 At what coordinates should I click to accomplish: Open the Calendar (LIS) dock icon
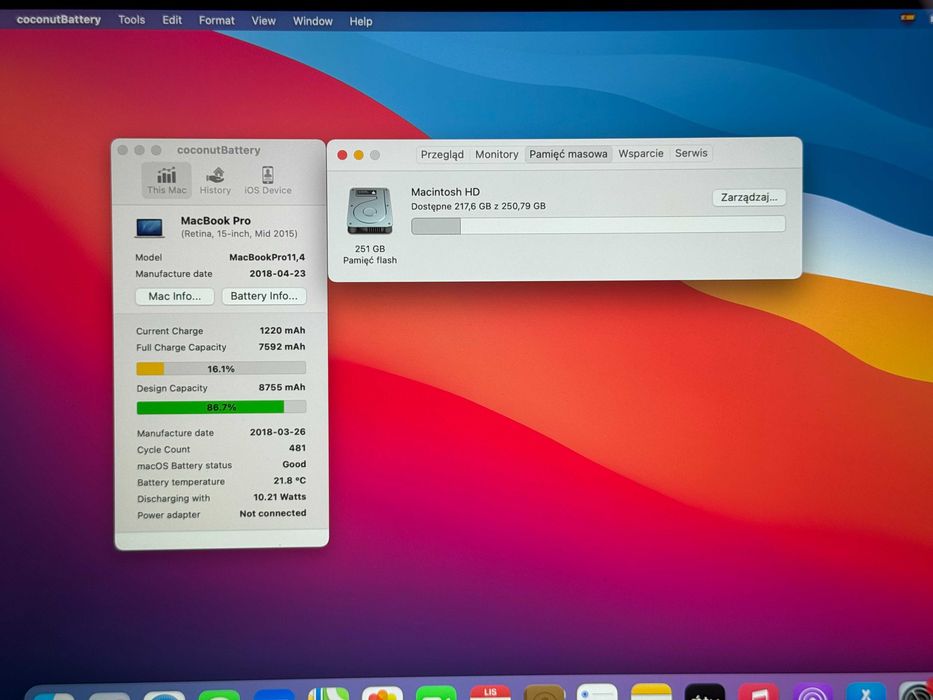tap(490, 692)
